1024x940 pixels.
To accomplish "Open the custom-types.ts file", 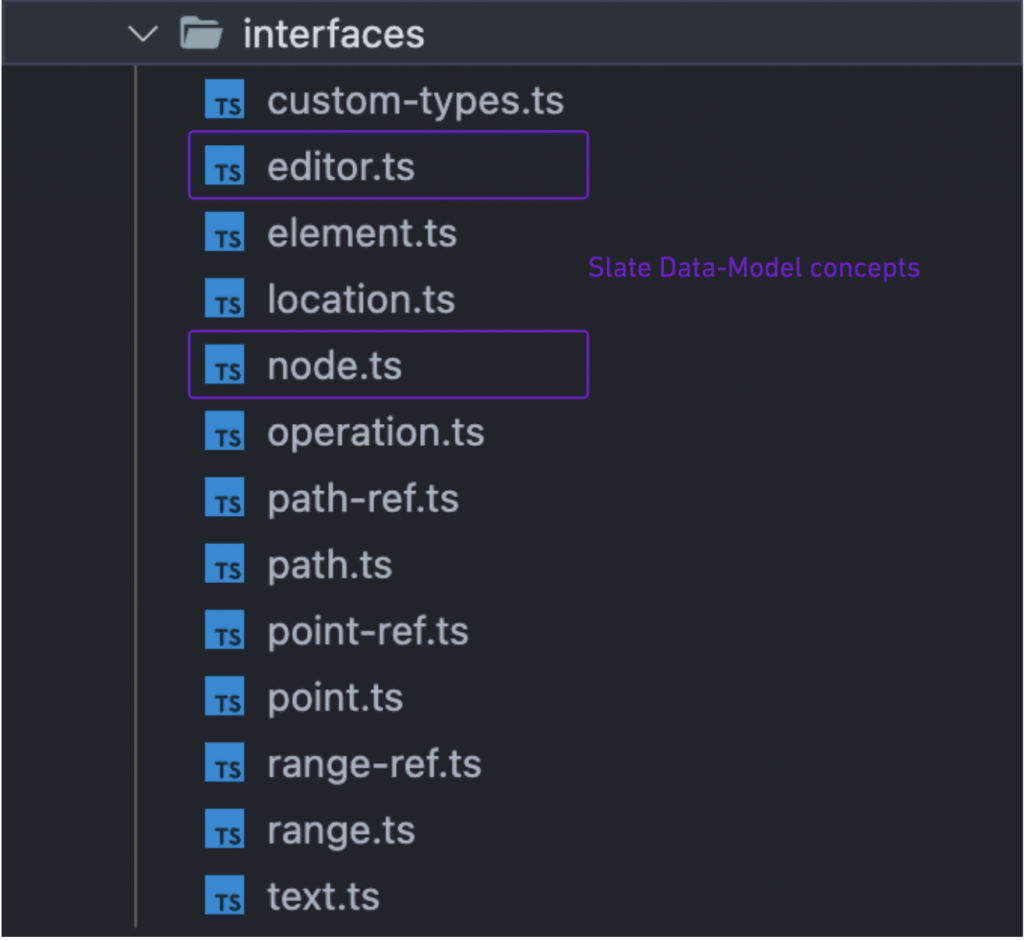I will (x=415, y=101).
